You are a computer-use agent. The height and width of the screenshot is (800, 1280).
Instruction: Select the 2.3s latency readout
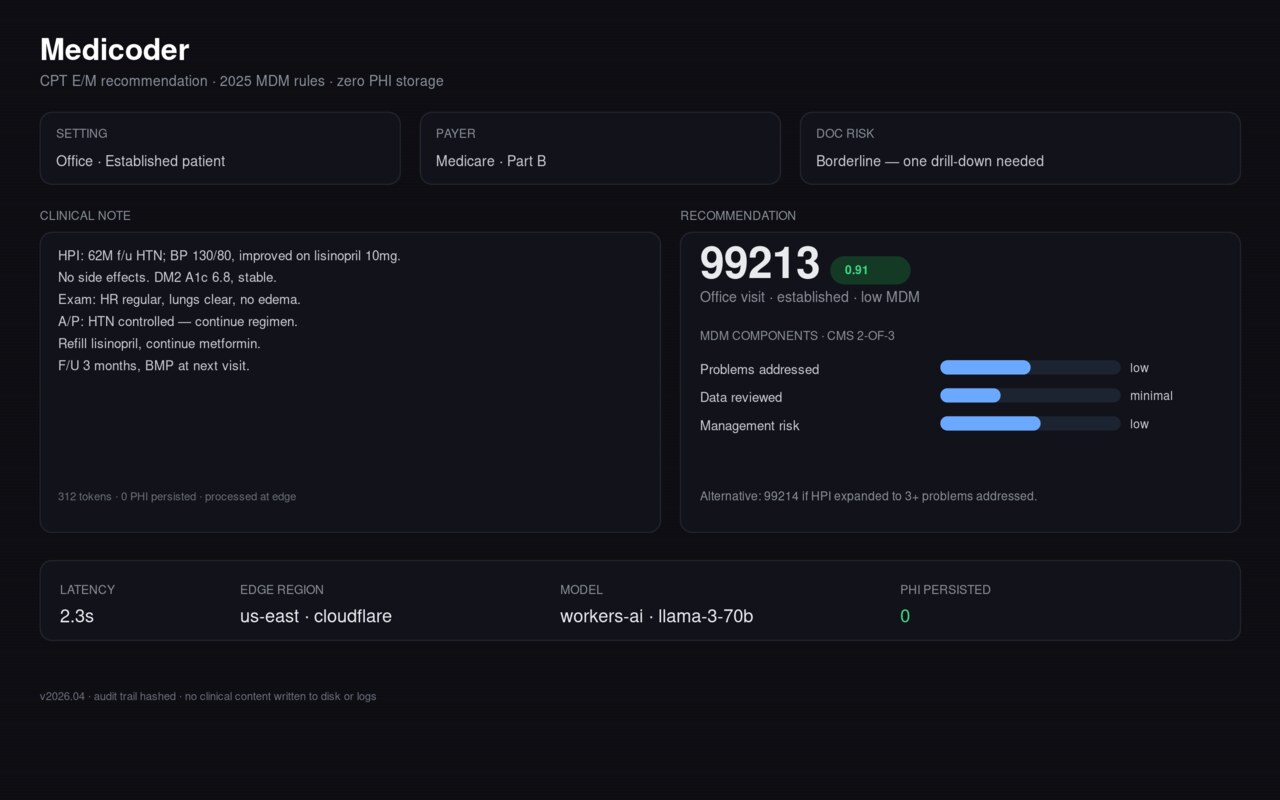(x=75, y=616)
